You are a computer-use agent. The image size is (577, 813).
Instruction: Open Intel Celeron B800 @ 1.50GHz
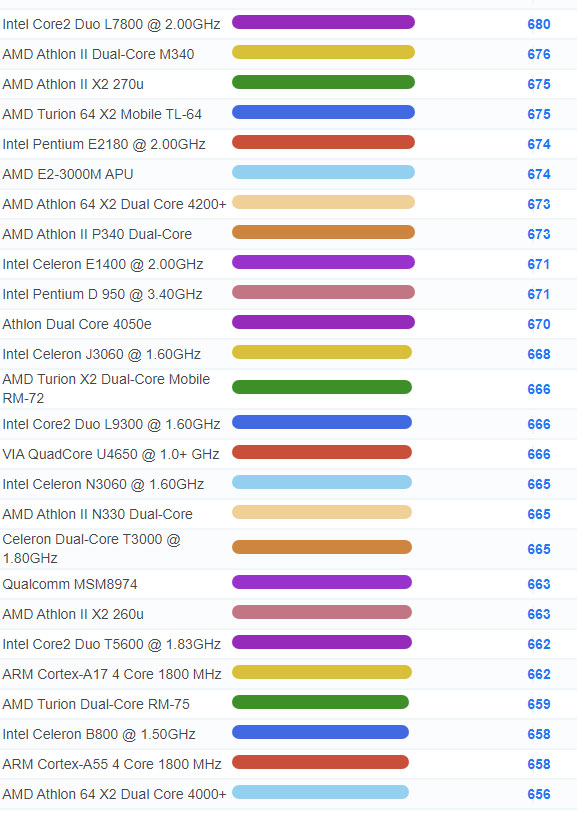[x=99, y=736]
